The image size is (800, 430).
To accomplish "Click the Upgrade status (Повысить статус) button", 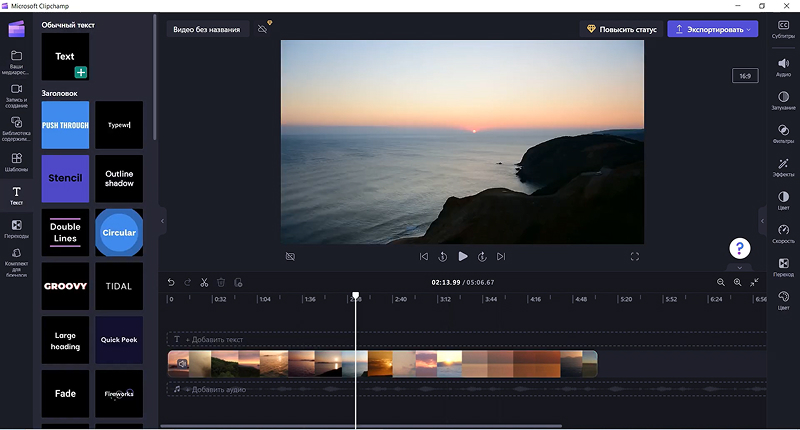I will [621, 29].
